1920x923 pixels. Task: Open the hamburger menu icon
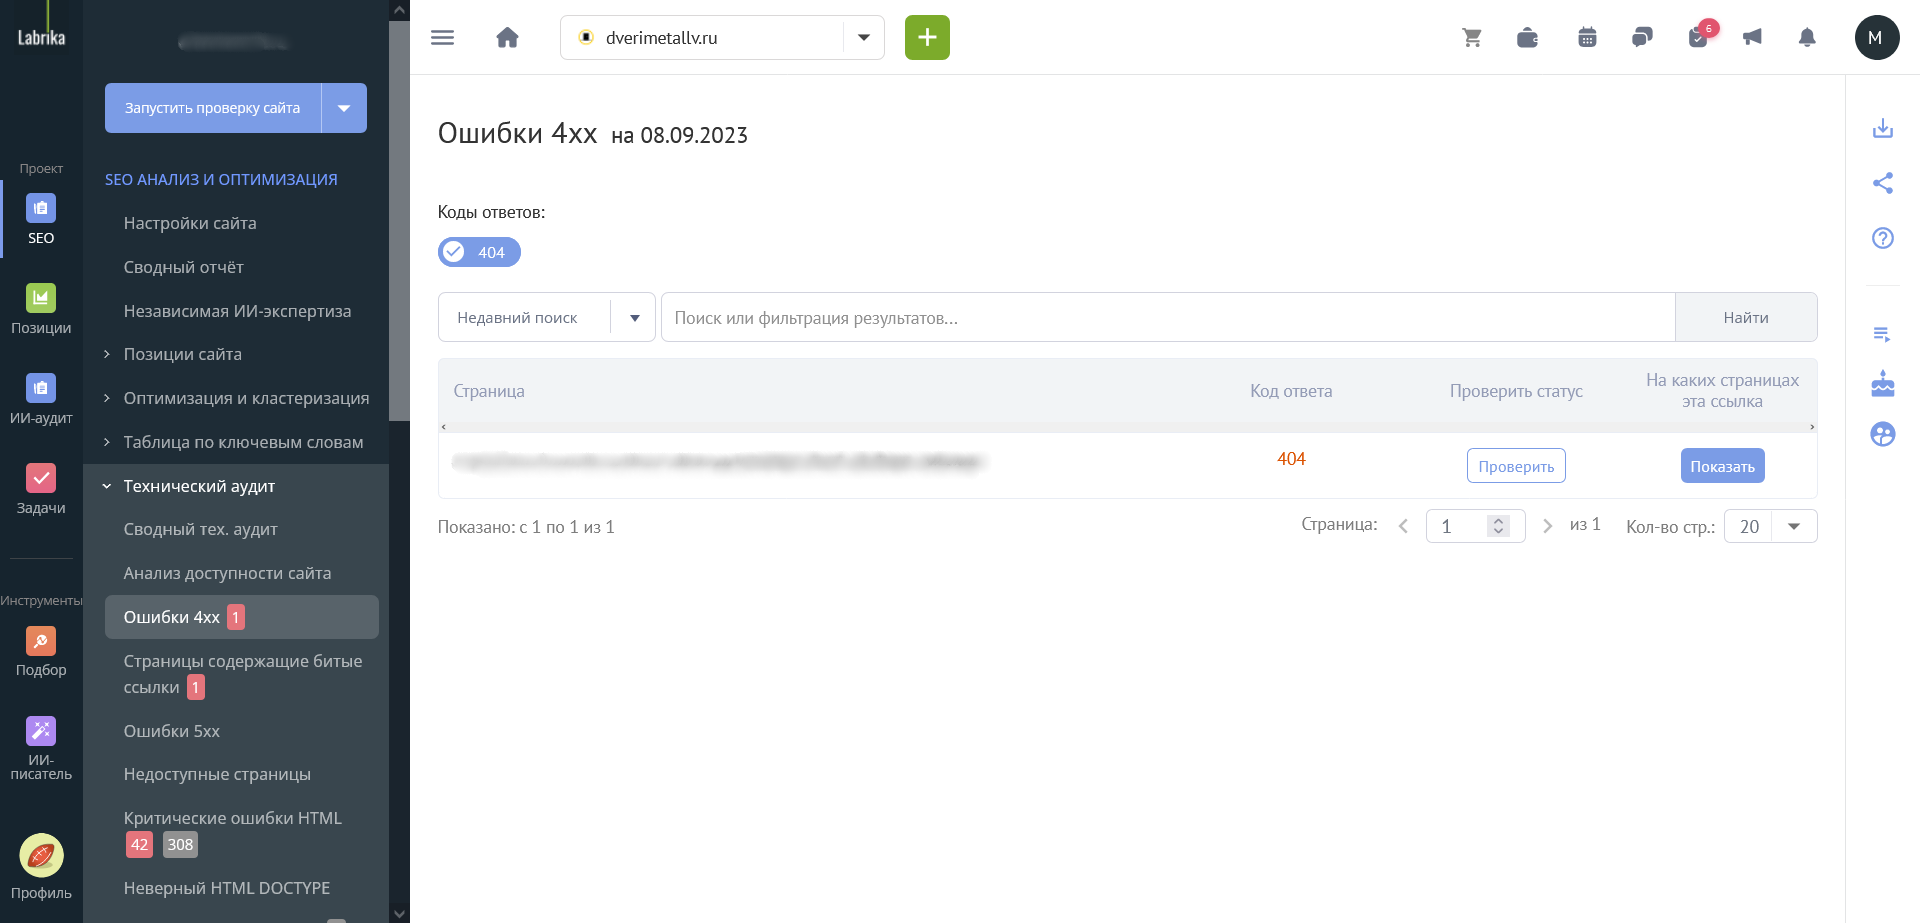coord(442,38)
